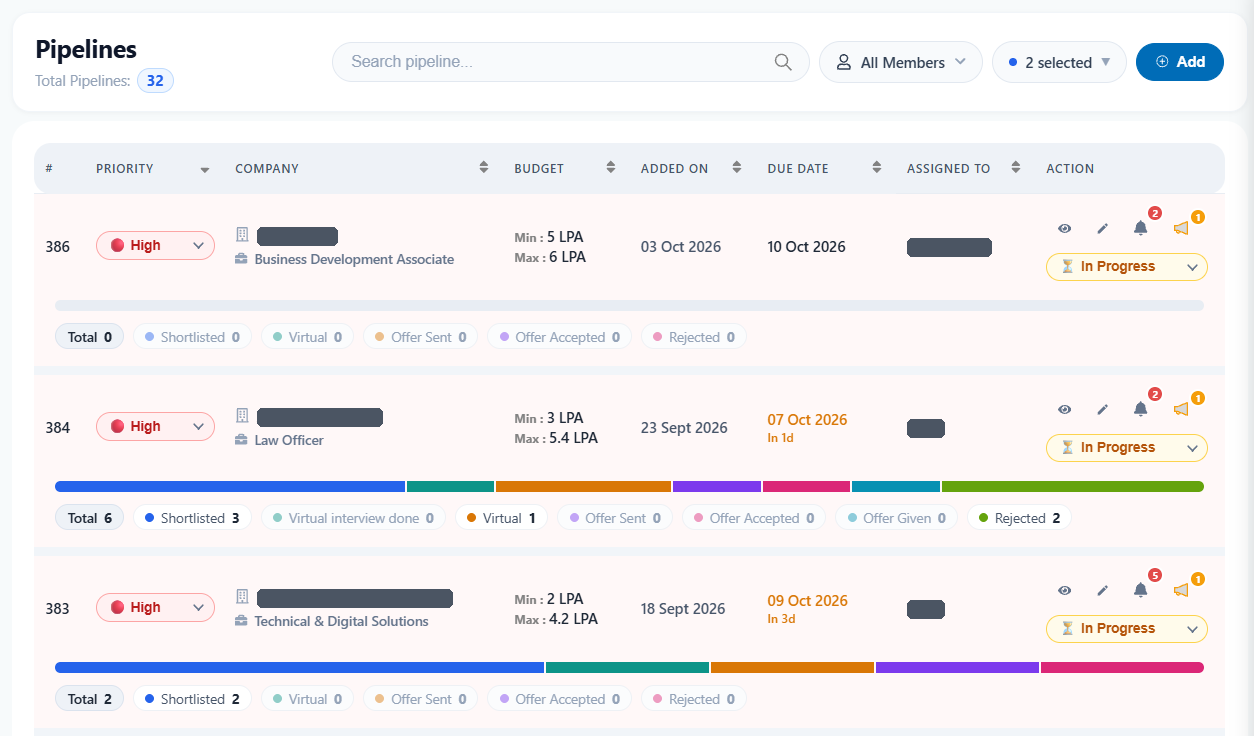Focus the Search pipeline field
The height and width of the screenshot is (736, 1254).
coord(571,62)
